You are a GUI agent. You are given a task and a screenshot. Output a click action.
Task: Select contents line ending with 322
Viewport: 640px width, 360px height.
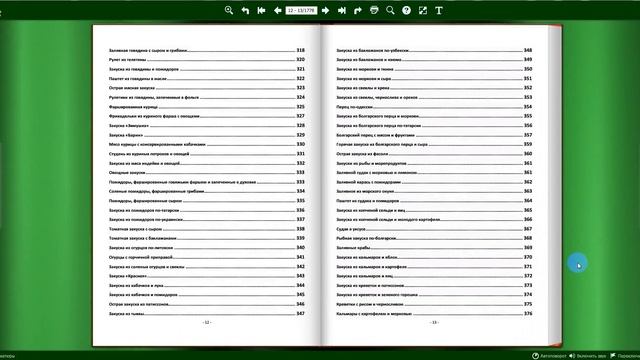[x=207, y=78]
